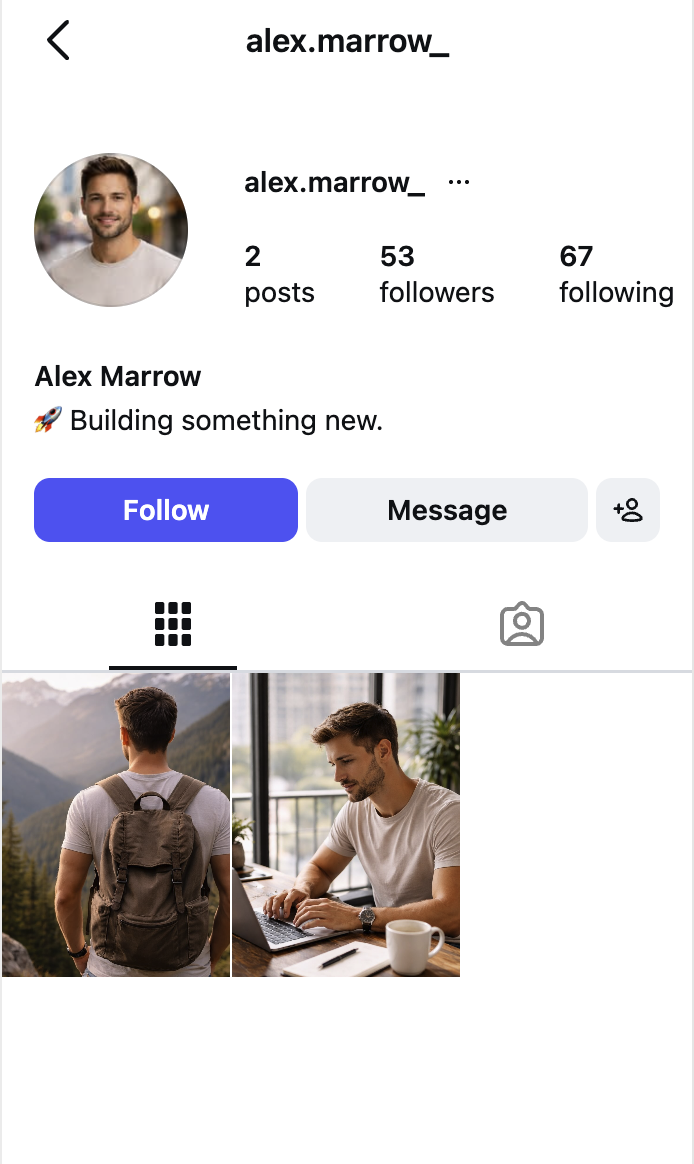The width and height of the screenshot is (694, 1164).
Task: Click the 'Building something new.' bio text
Action: click(226, 420)
